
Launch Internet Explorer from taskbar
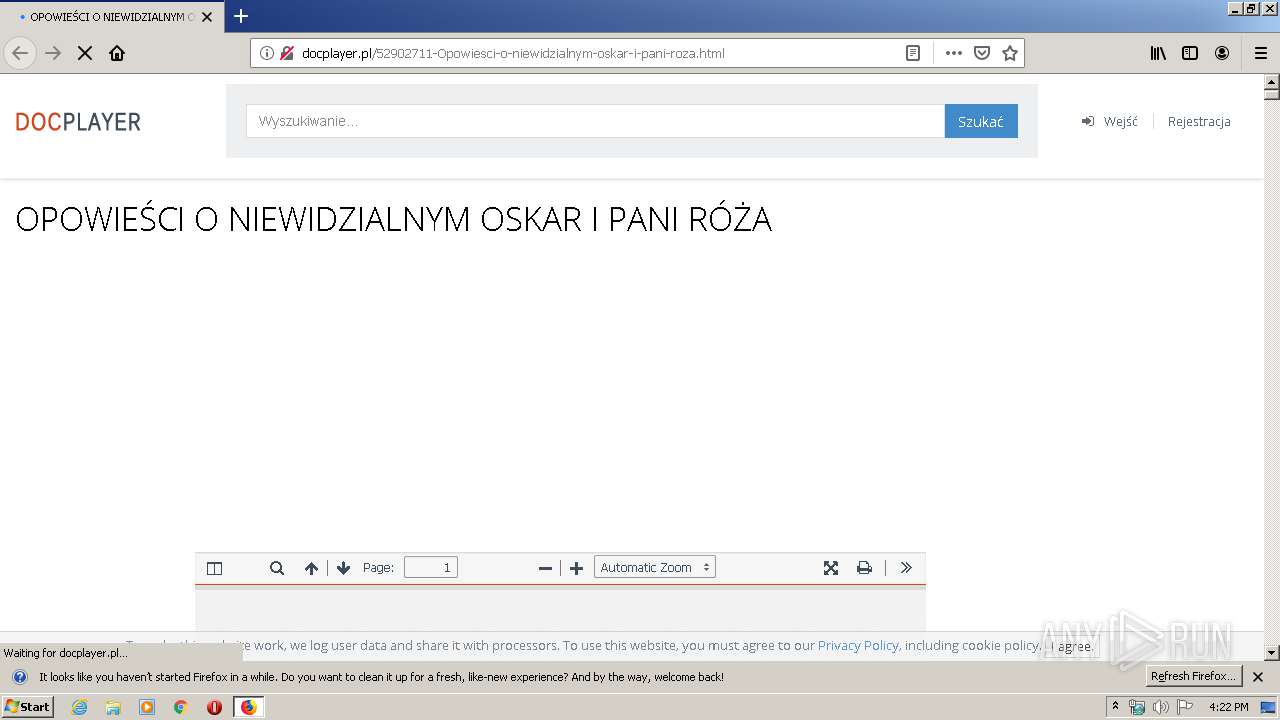pyautogui.click(x=79, y=707)
